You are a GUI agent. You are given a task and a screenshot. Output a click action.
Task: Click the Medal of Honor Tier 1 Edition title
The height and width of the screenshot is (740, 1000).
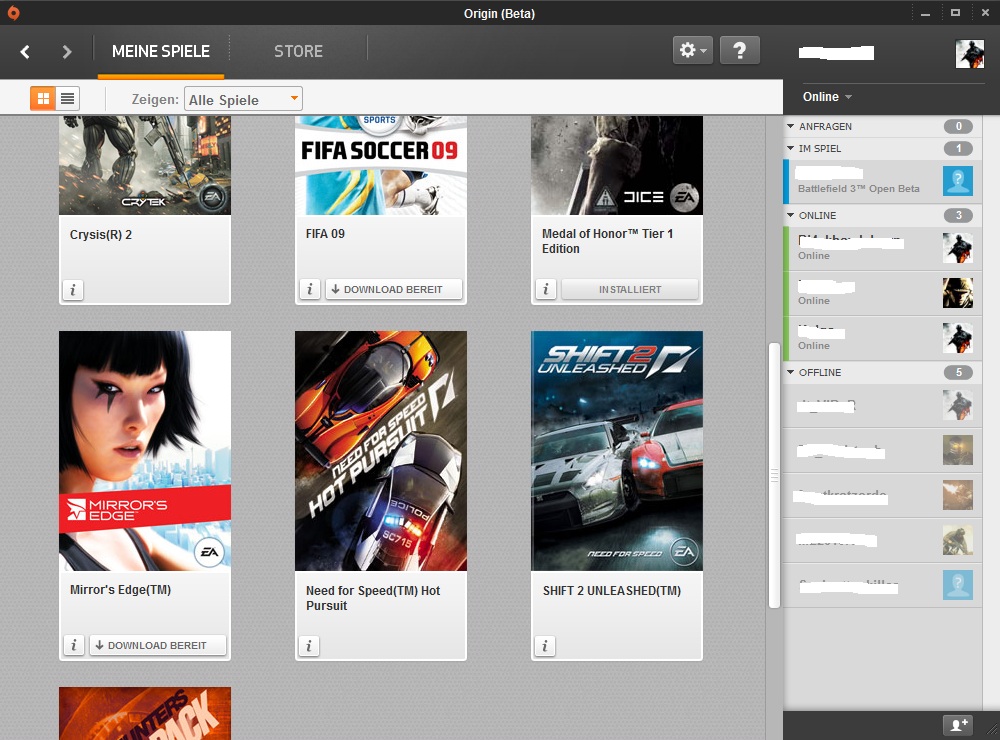(608, 241)
